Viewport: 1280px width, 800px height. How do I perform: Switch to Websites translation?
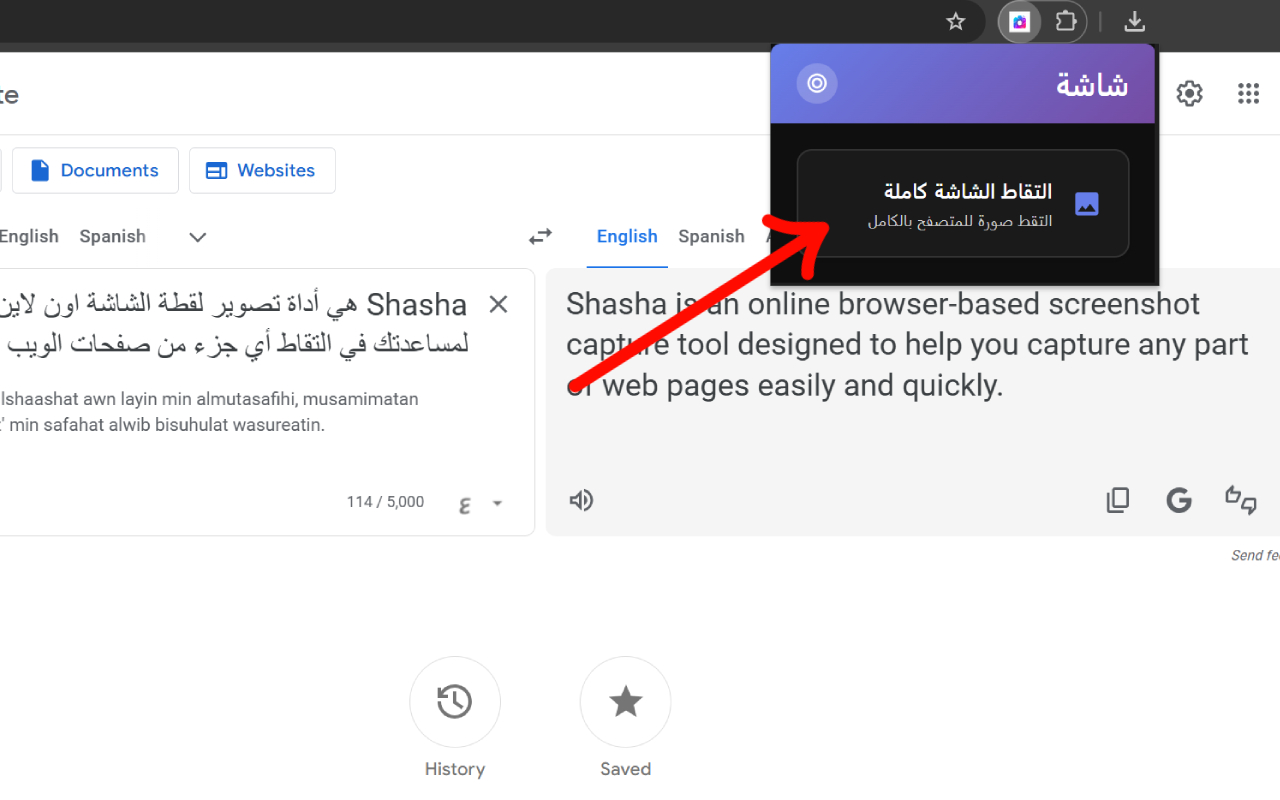pos(262,171)
